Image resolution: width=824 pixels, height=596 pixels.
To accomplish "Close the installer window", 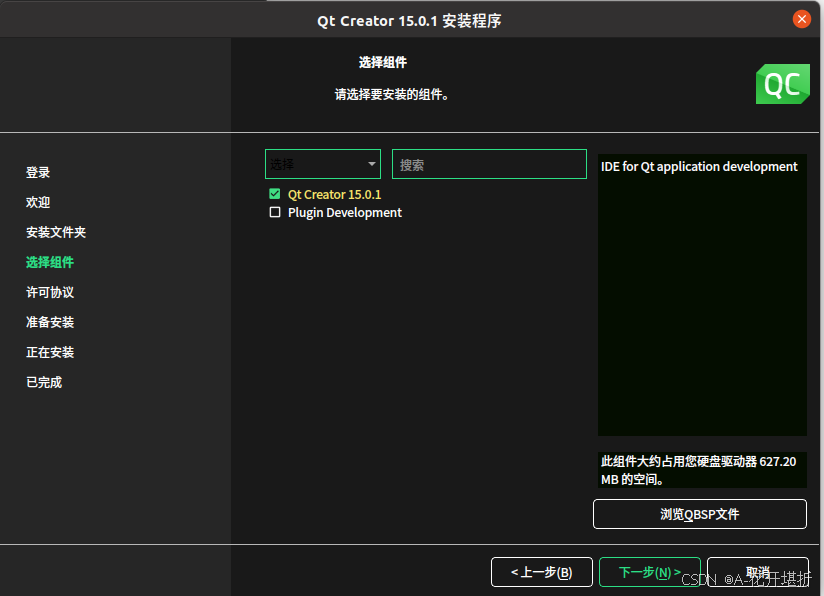I will point(801,19).
